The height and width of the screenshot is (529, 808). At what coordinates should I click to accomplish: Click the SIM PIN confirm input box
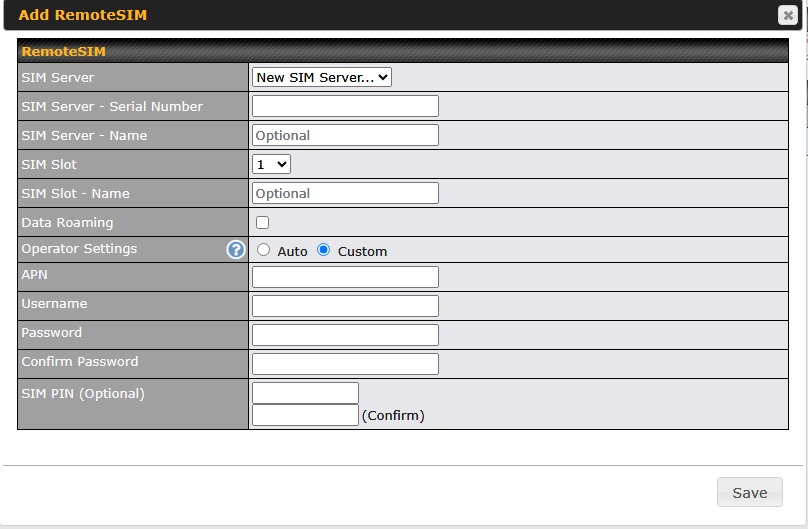point(305,415)
